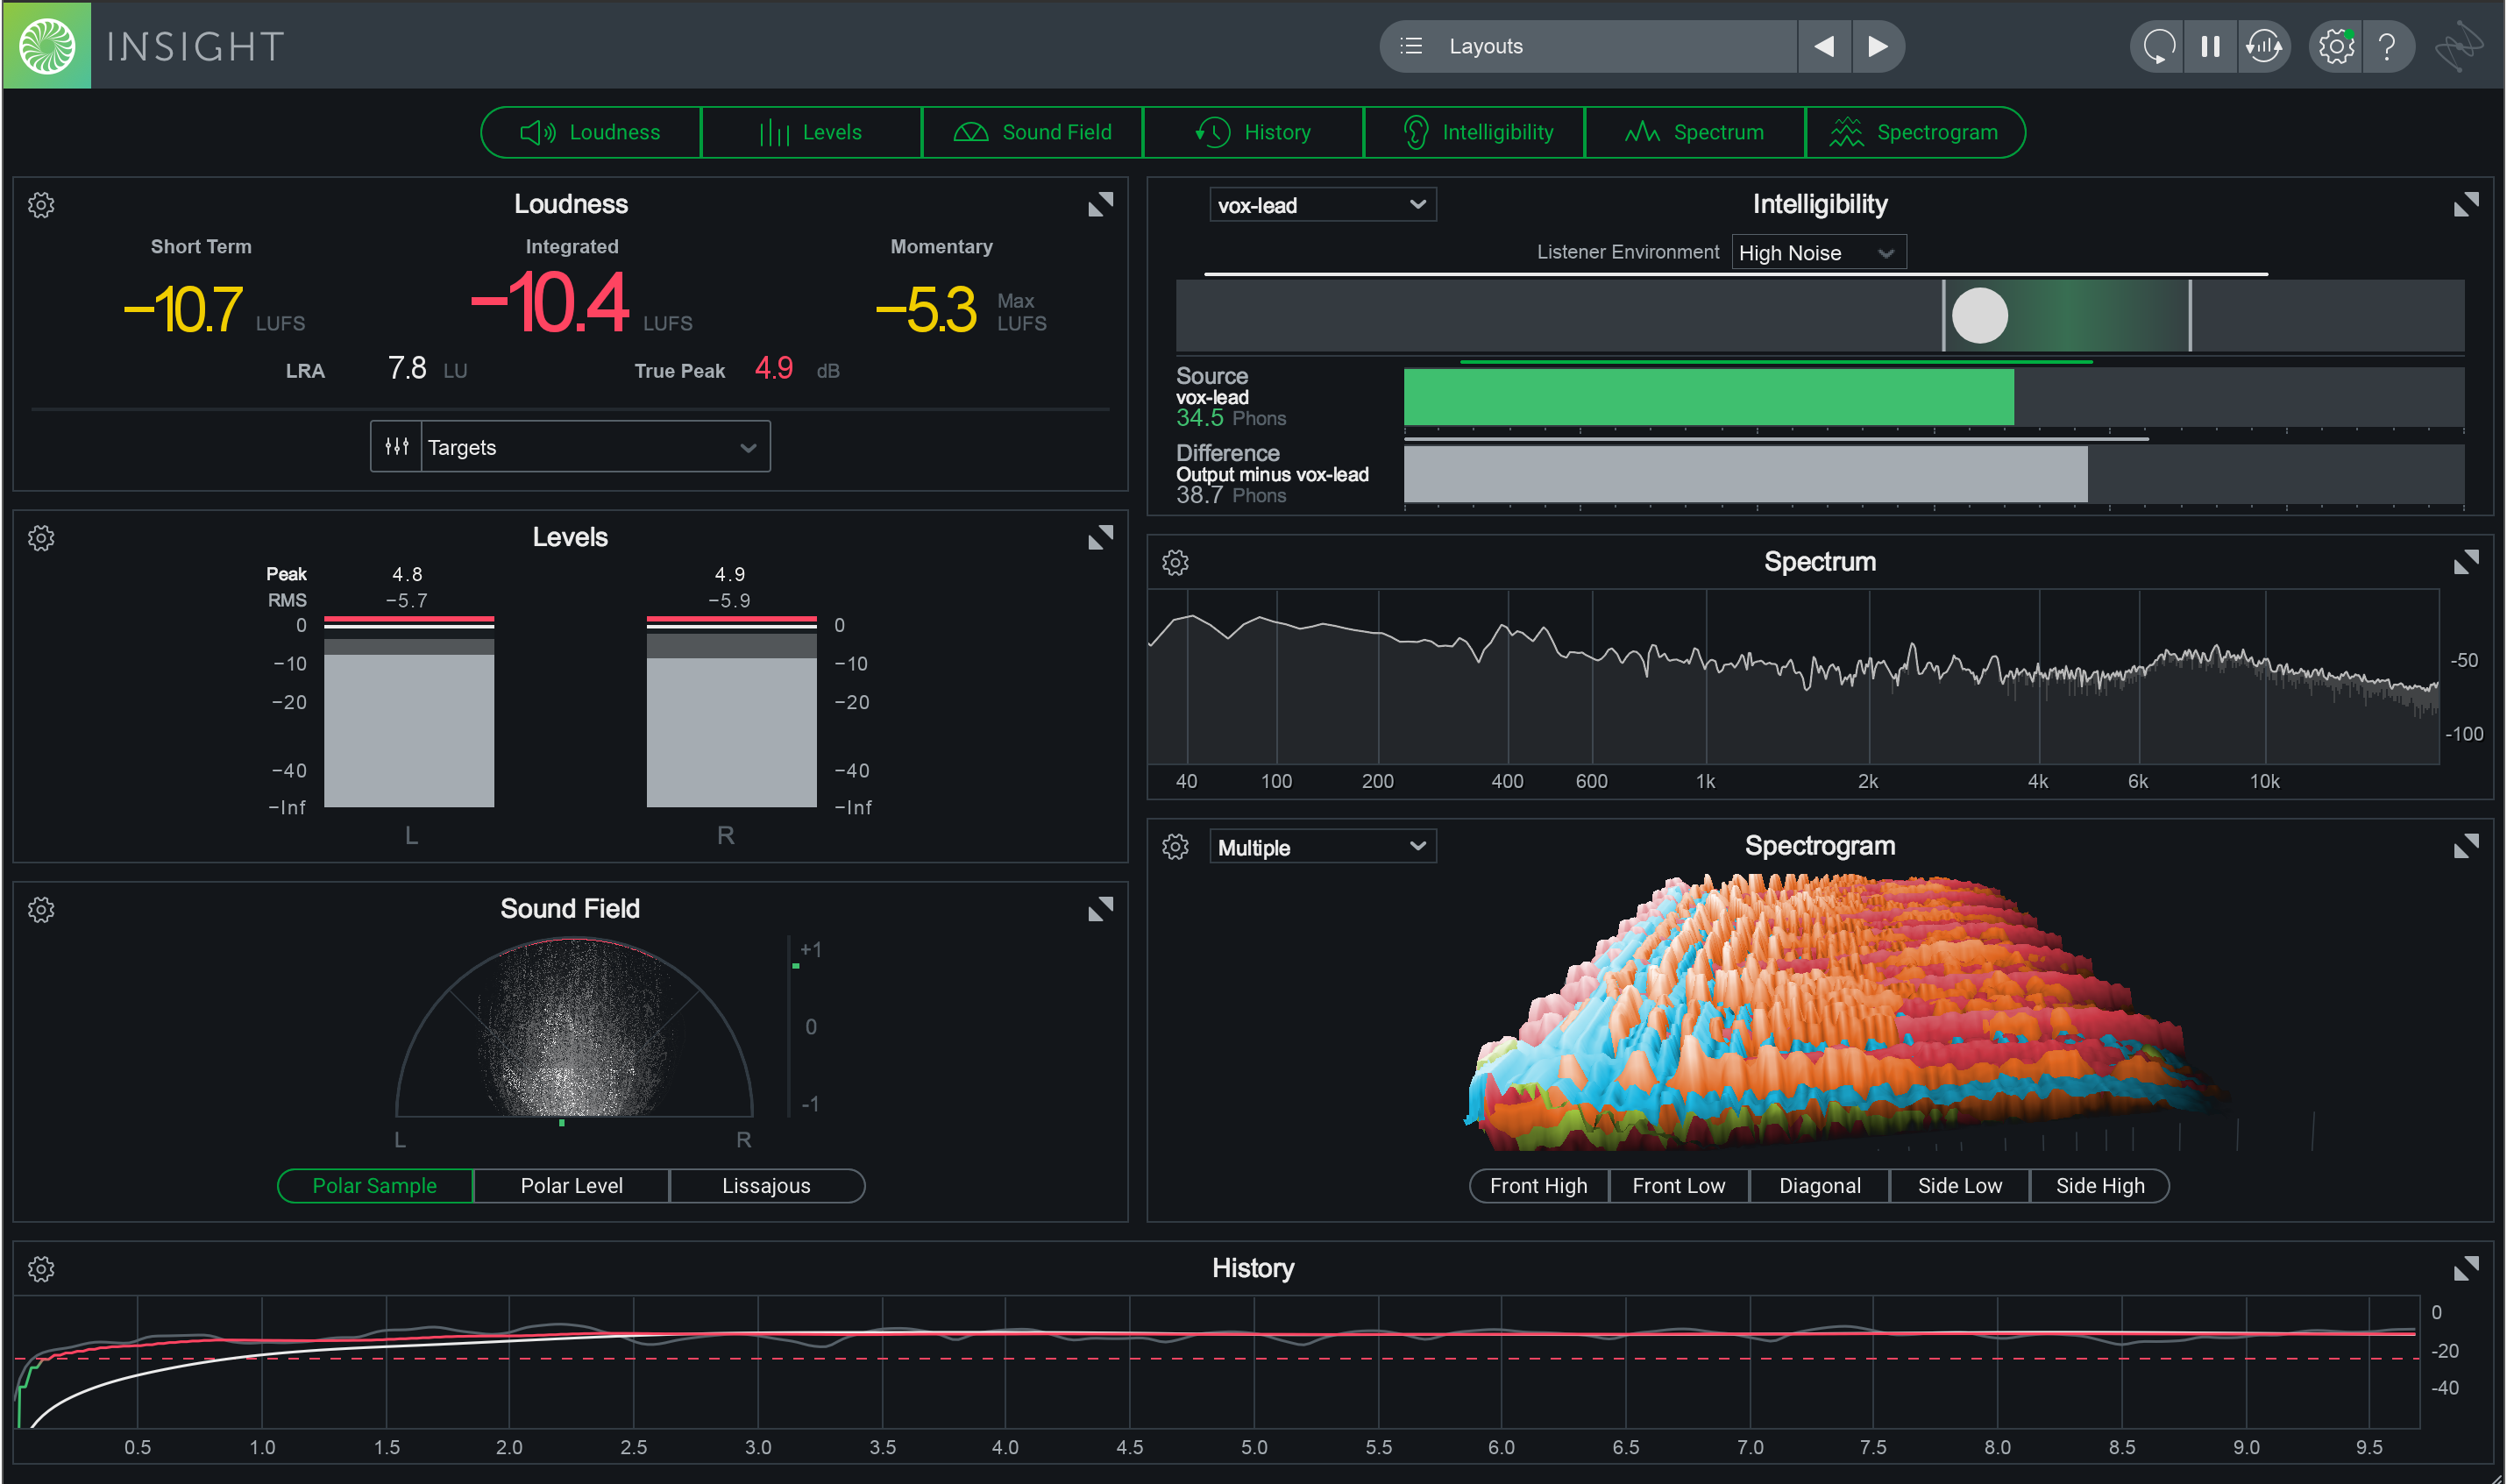Expand the Sound Field panel
The height and width of the screenshot is (1484, 2507).
1100,909
